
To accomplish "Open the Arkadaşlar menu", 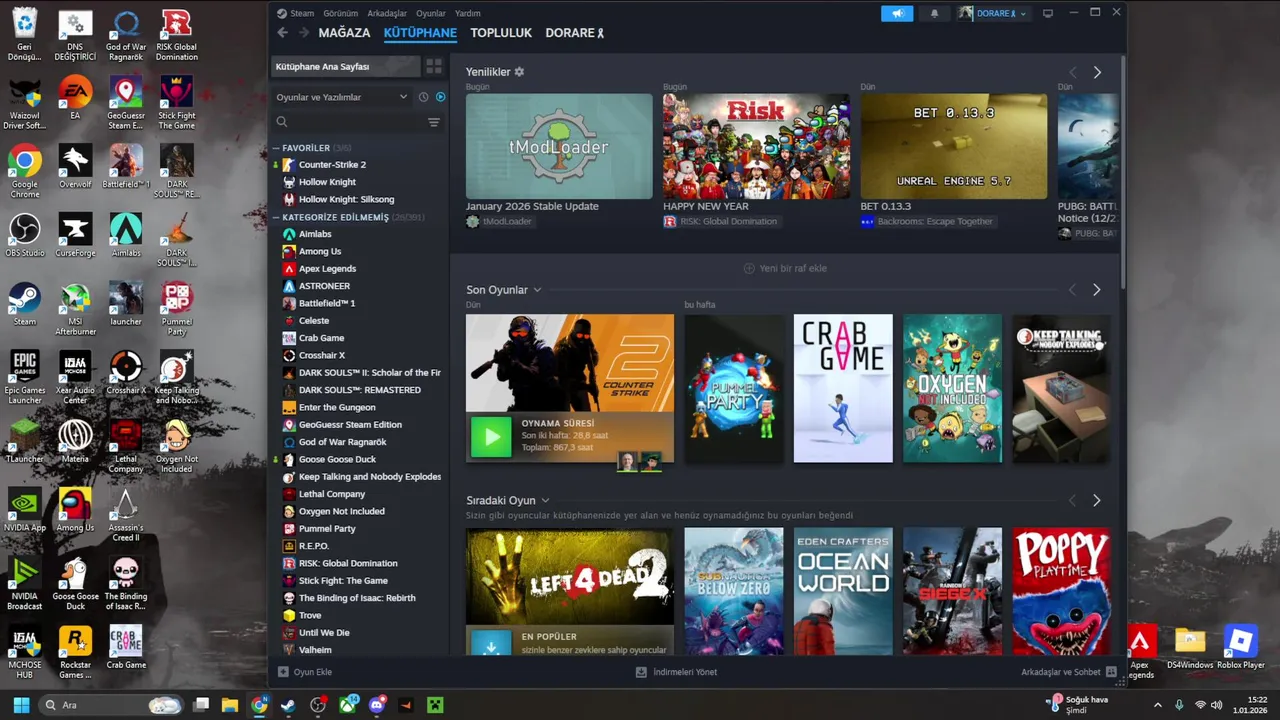I will coord(387,13).
